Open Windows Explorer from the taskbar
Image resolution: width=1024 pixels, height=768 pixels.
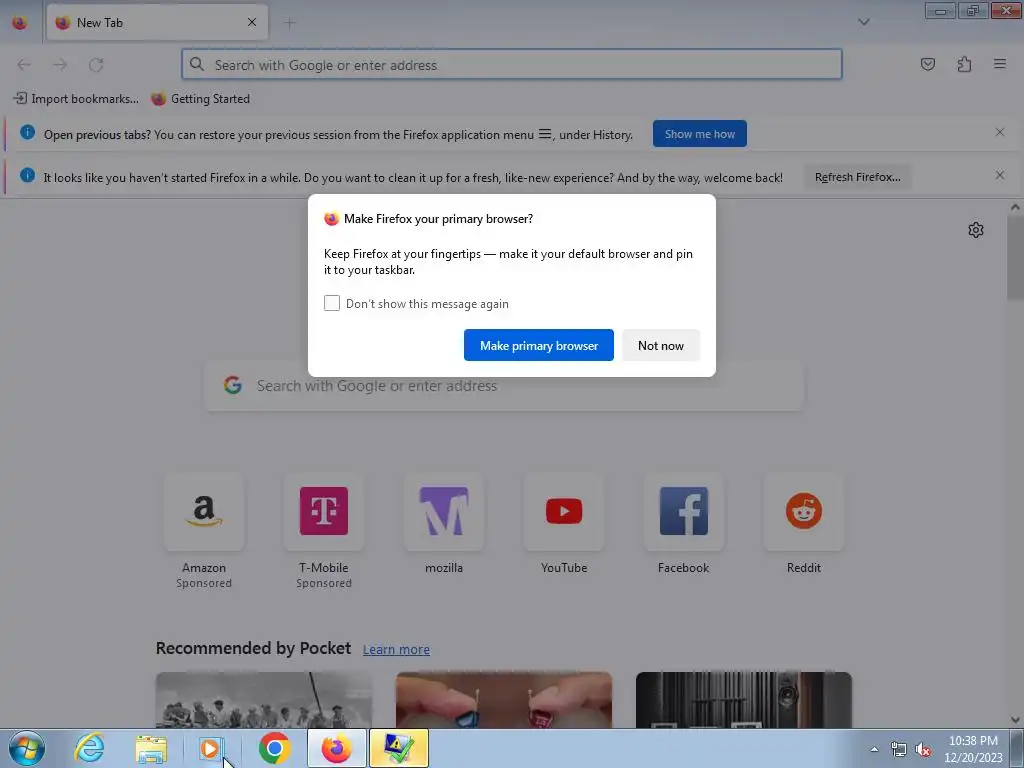(151, 748)
